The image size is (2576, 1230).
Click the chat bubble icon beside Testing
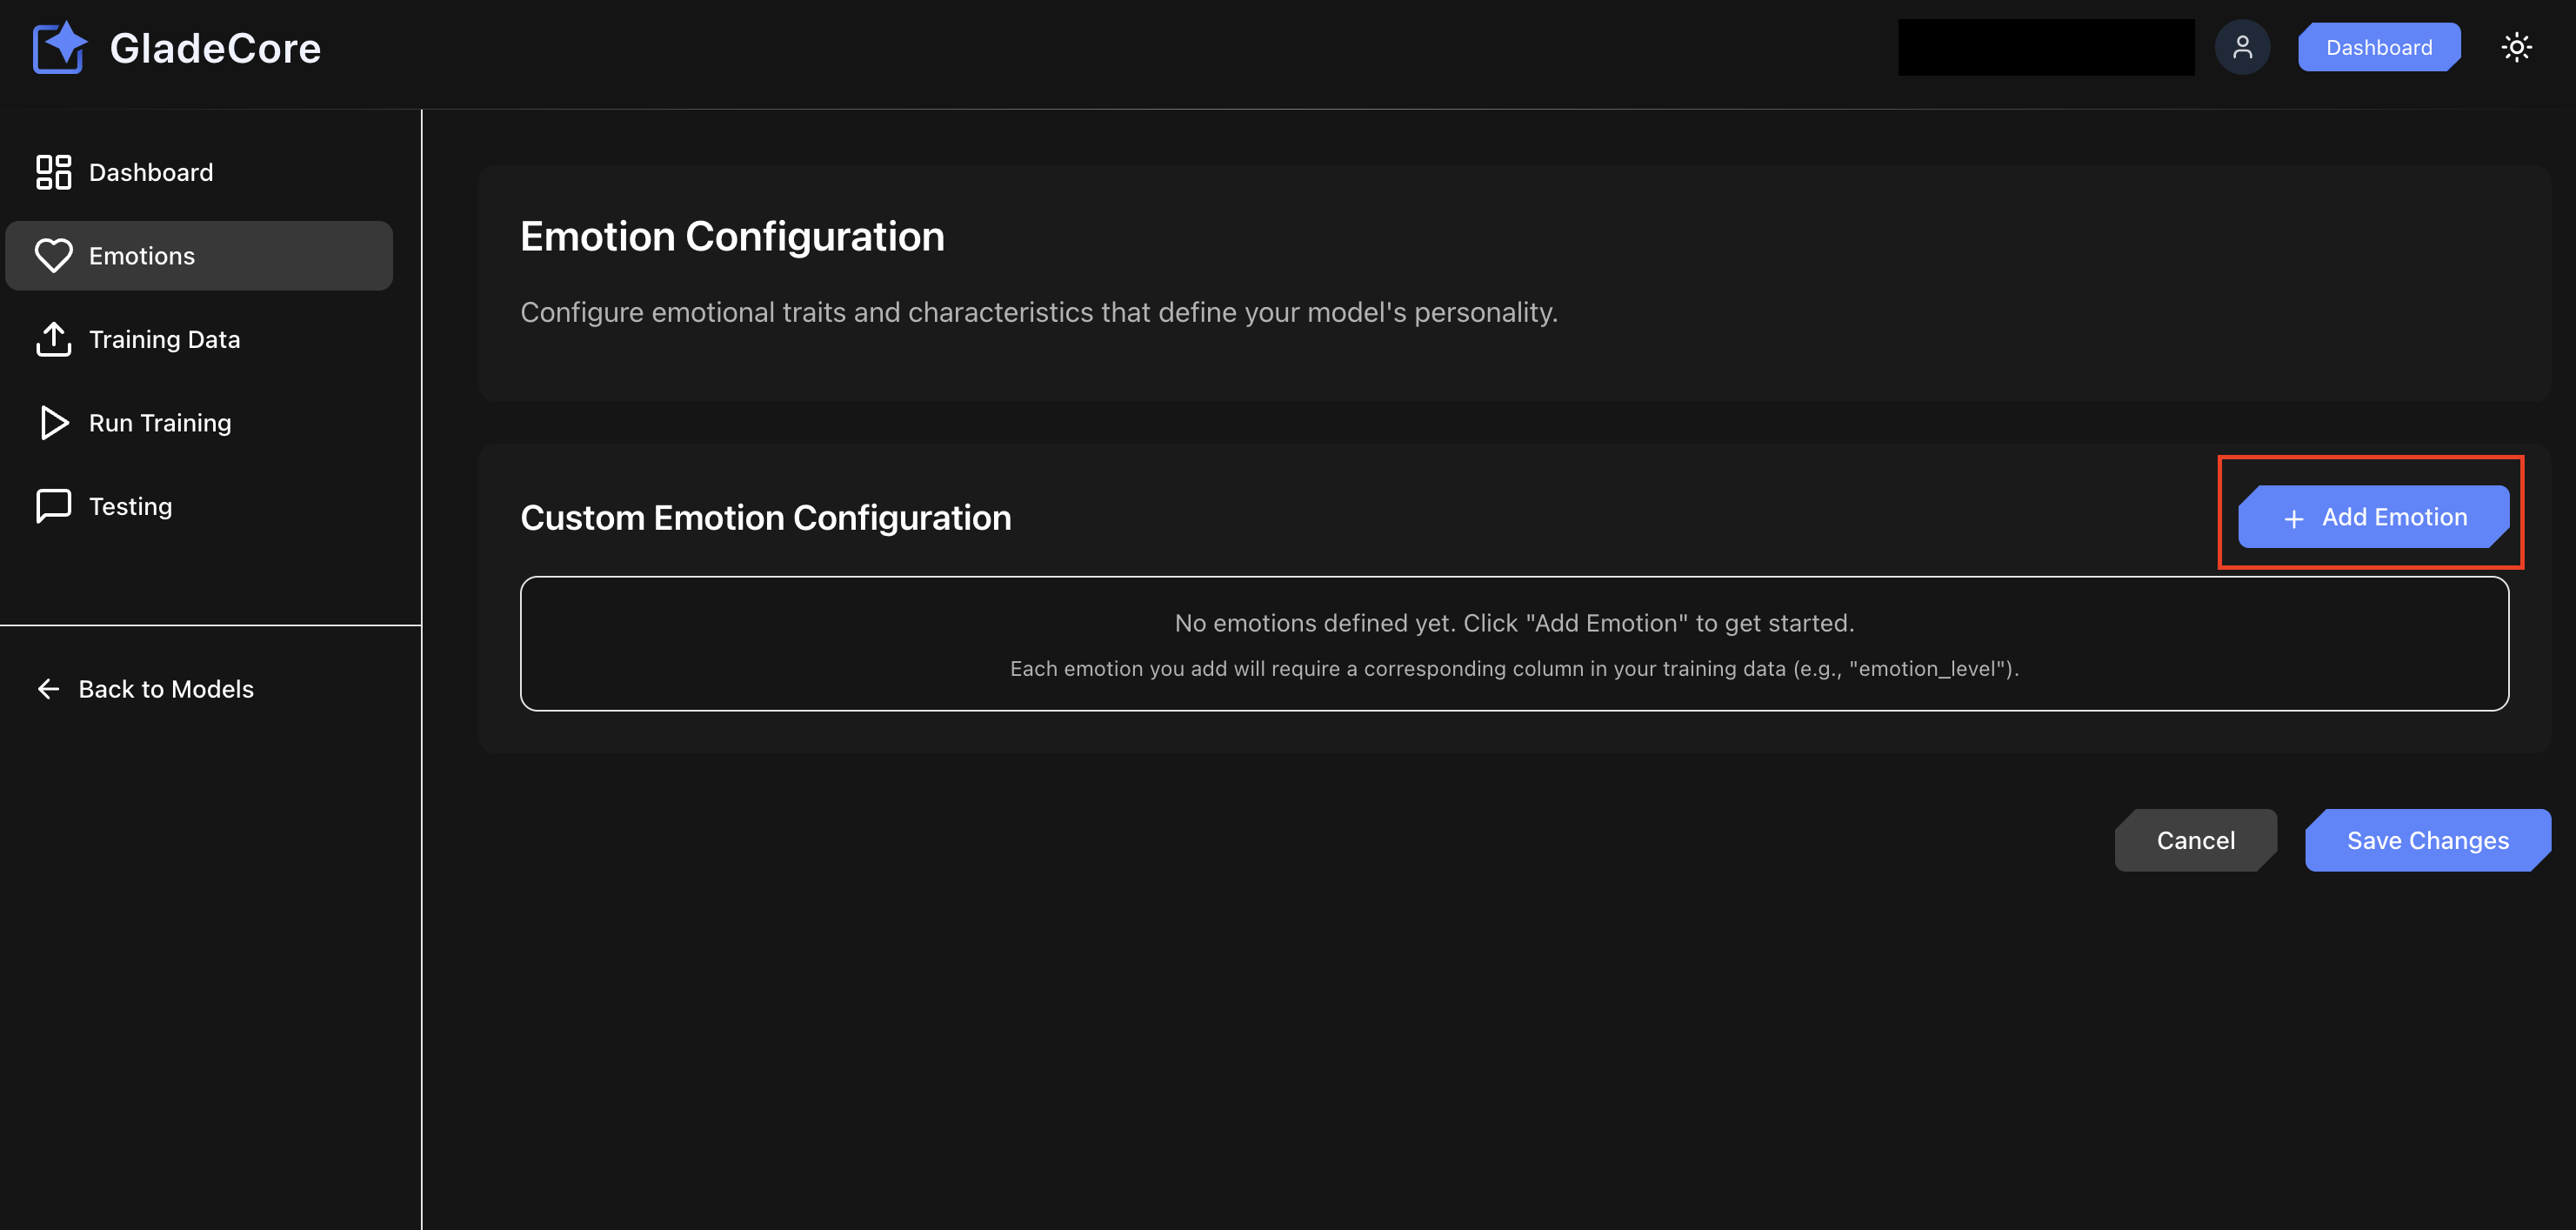54,505
